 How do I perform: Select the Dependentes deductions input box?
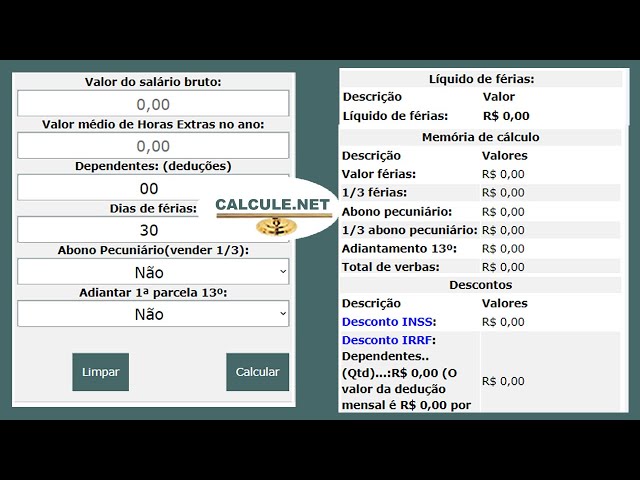click(153, 188)
